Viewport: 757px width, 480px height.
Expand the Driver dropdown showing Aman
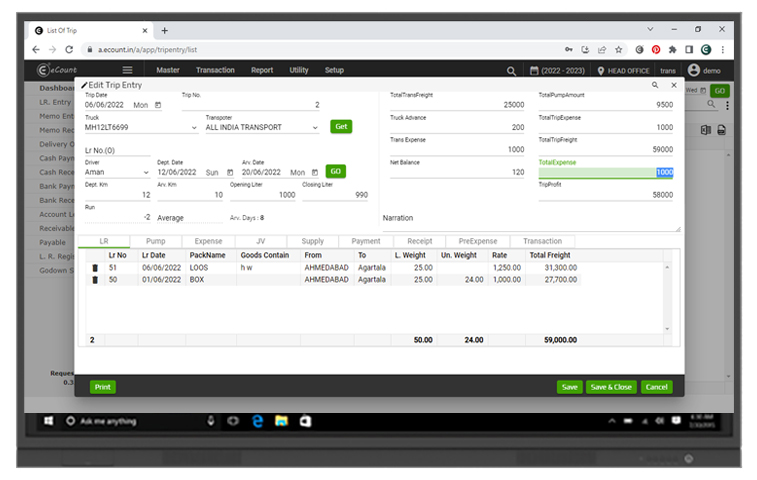146,172
